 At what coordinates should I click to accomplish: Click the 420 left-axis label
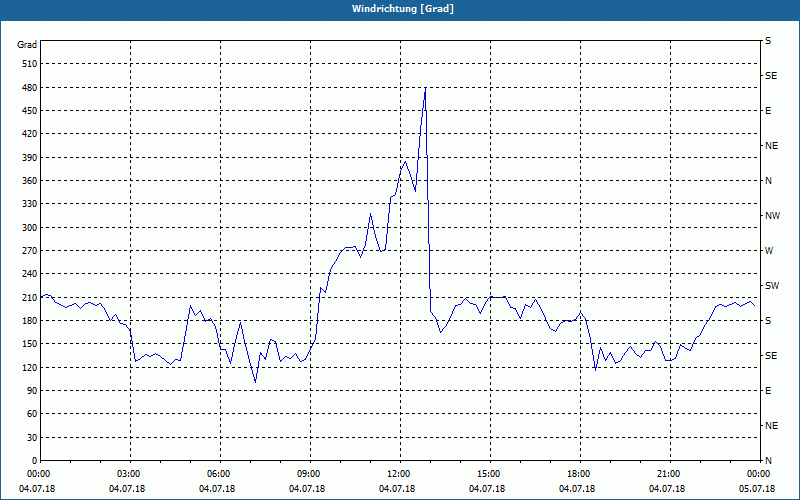[30, 134]
